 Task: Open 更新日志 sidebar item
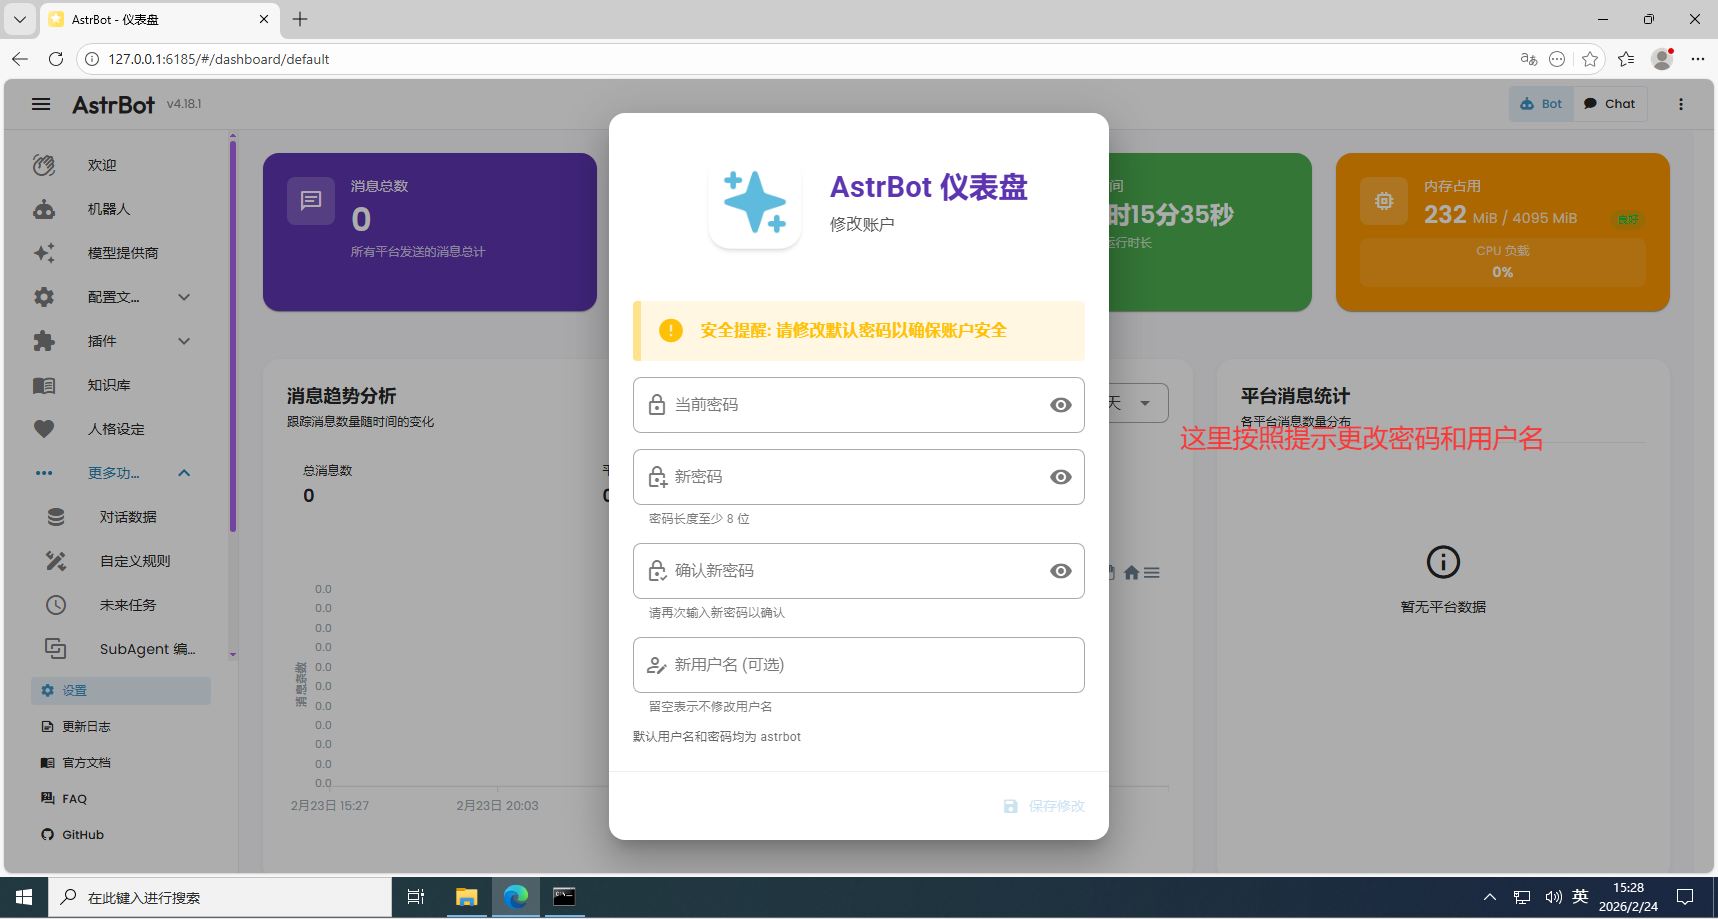point(121,727)
